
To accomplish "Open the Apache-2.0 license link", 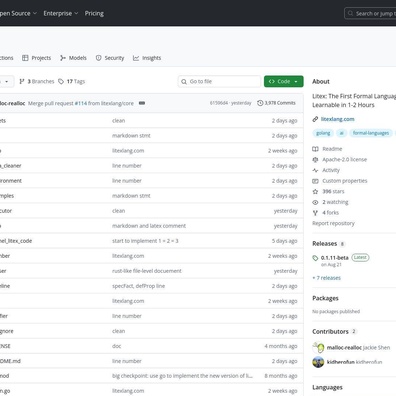I will click(344, 159).
